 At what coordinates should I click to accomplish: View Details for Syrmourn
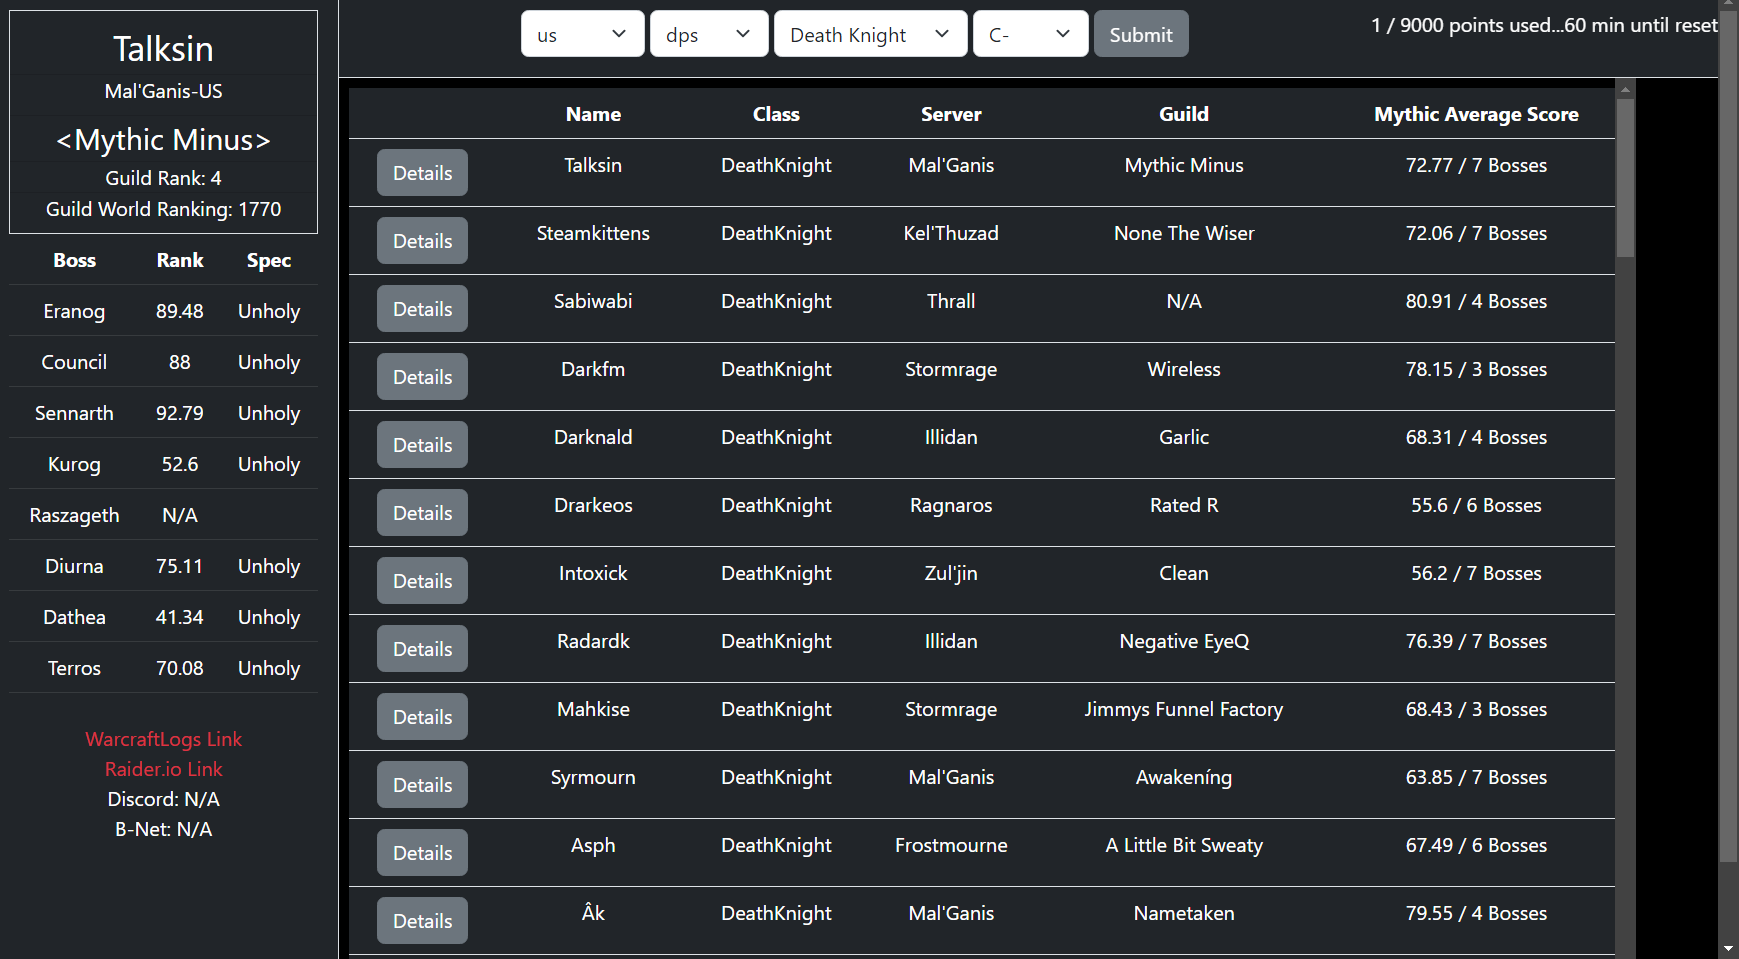(422, 785)
